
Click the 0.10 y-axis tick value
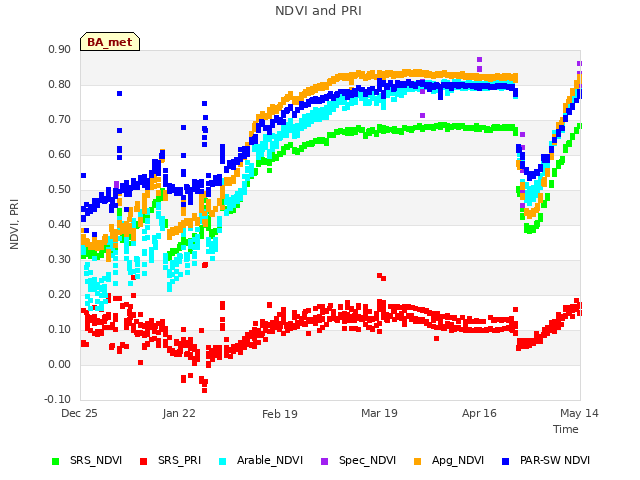(60, 329)
